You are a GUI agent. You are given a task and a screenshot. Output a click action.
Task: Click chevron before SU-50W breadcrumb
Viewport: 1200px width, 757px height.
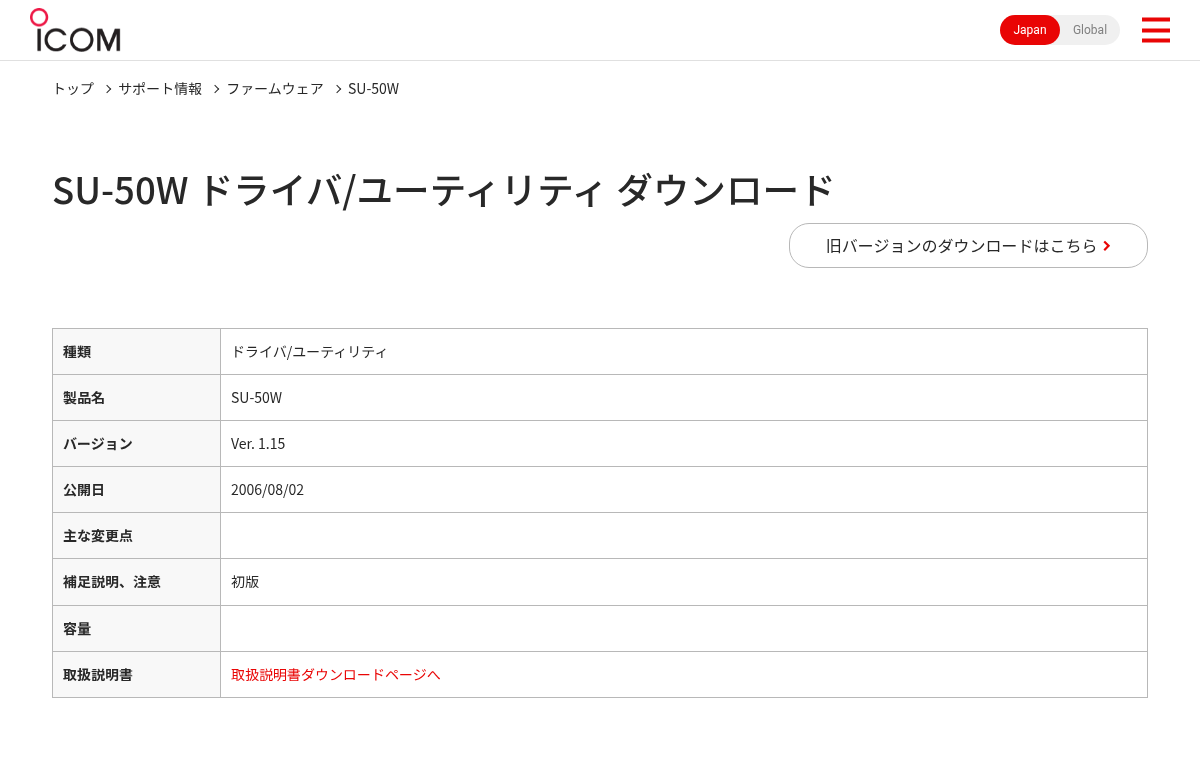point(338,89)
